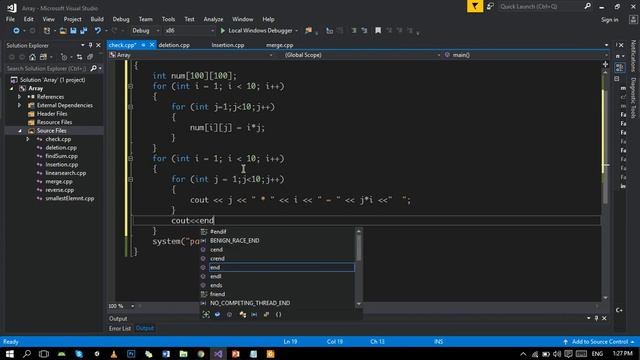Screen dimensions: 640x360
Task: Click the feedback icon beside Quick Launch
Action: [x=490, y=7]
